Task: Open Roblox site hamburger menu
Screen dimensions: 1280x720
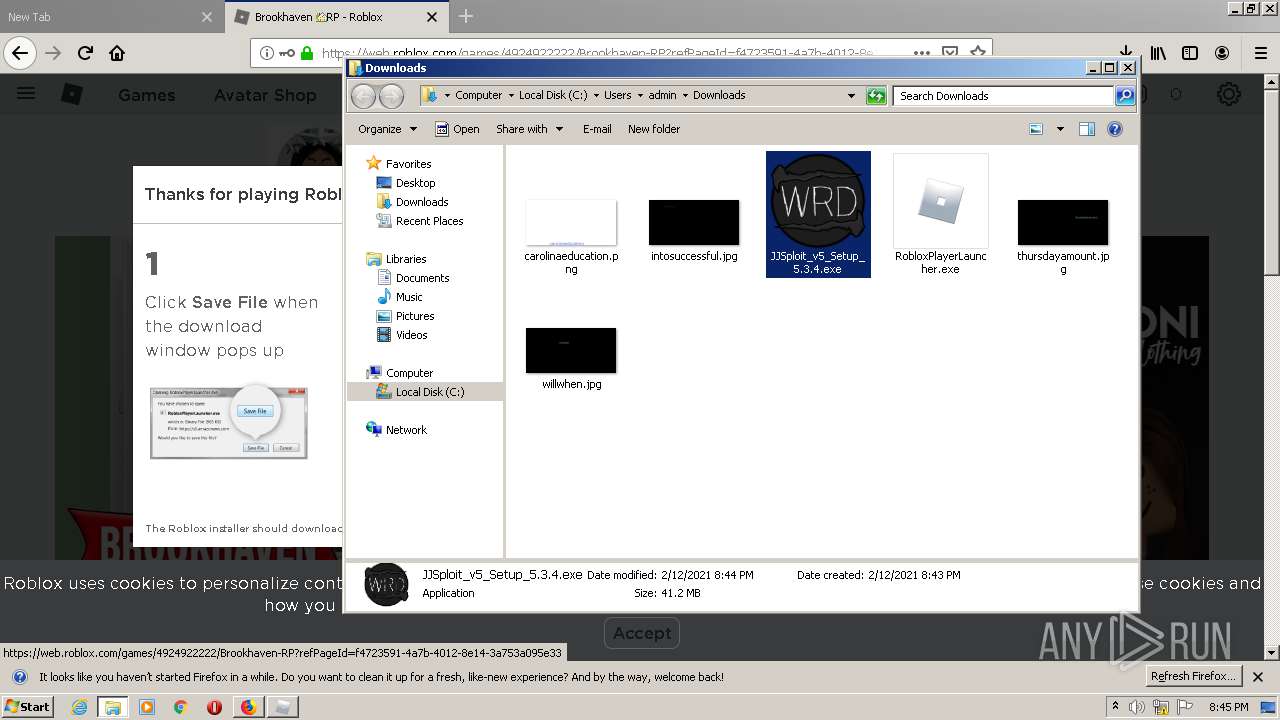Action: pos(26,94)
